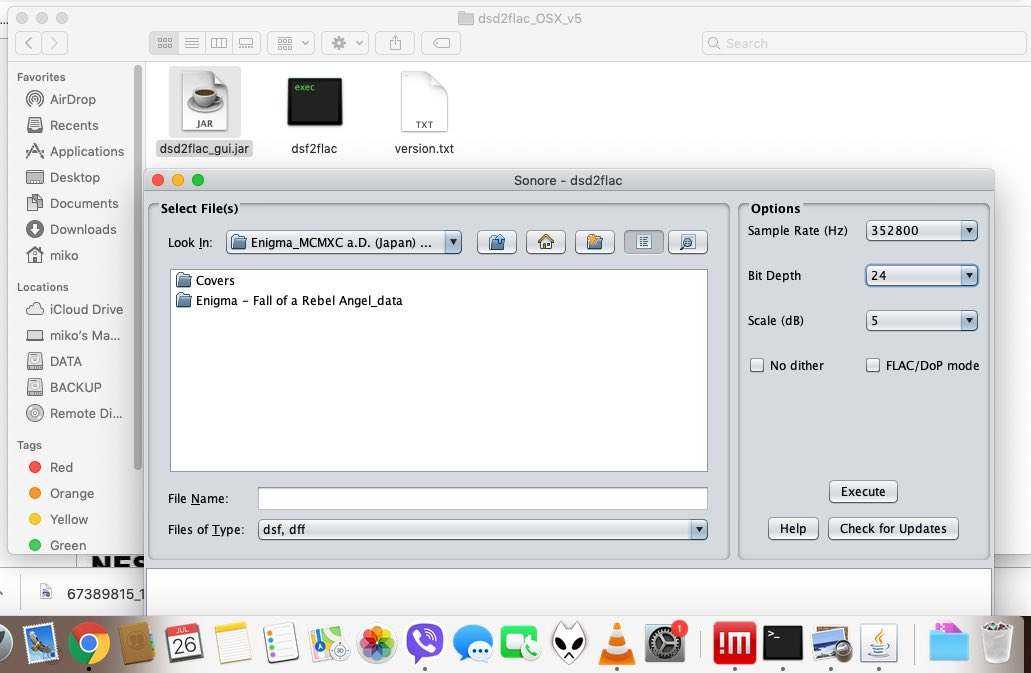Open Recents in the Finder sidebar
The height and width of the screenshot is (673, 1031).
pos(62,126)
